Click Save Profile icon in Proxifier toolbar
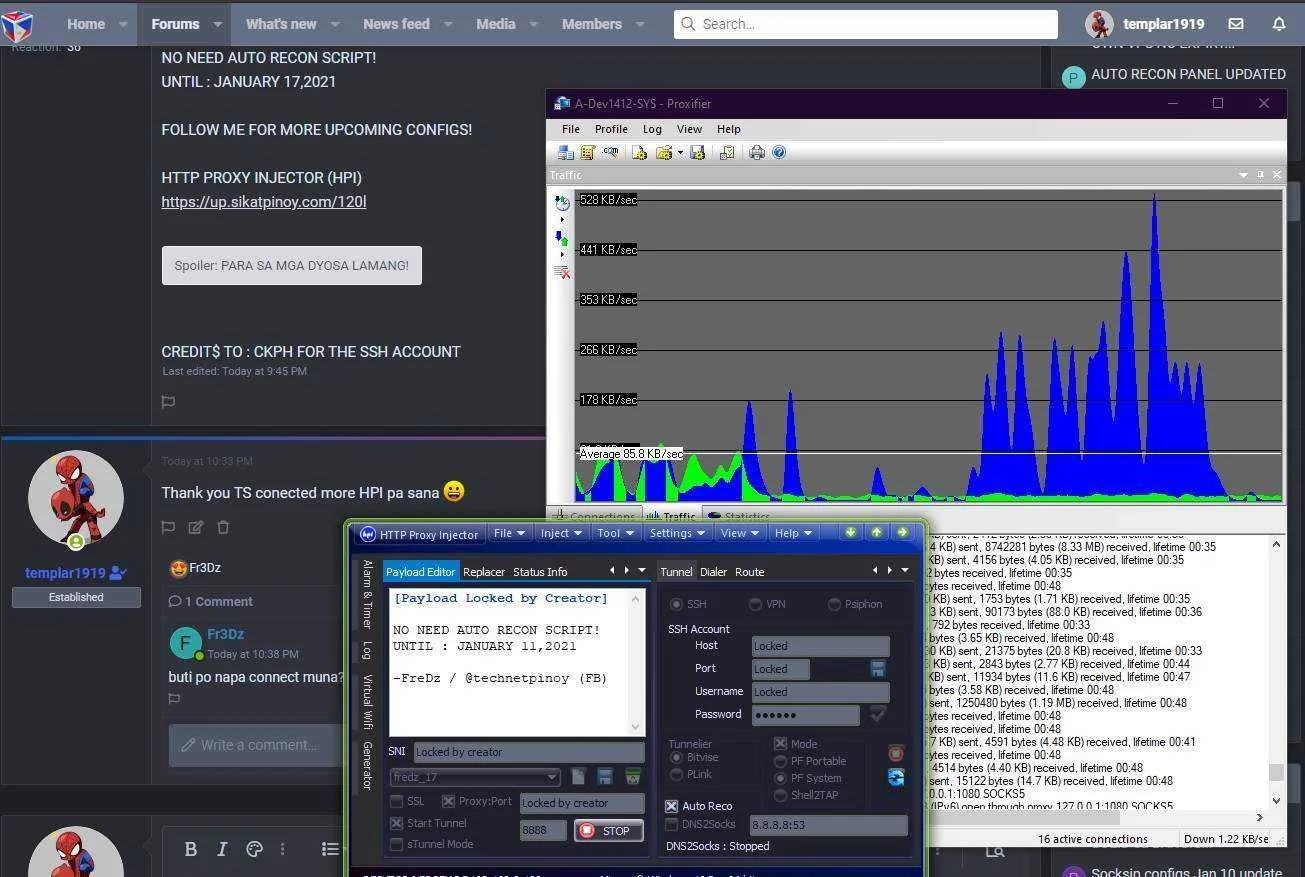 (698, 152)
